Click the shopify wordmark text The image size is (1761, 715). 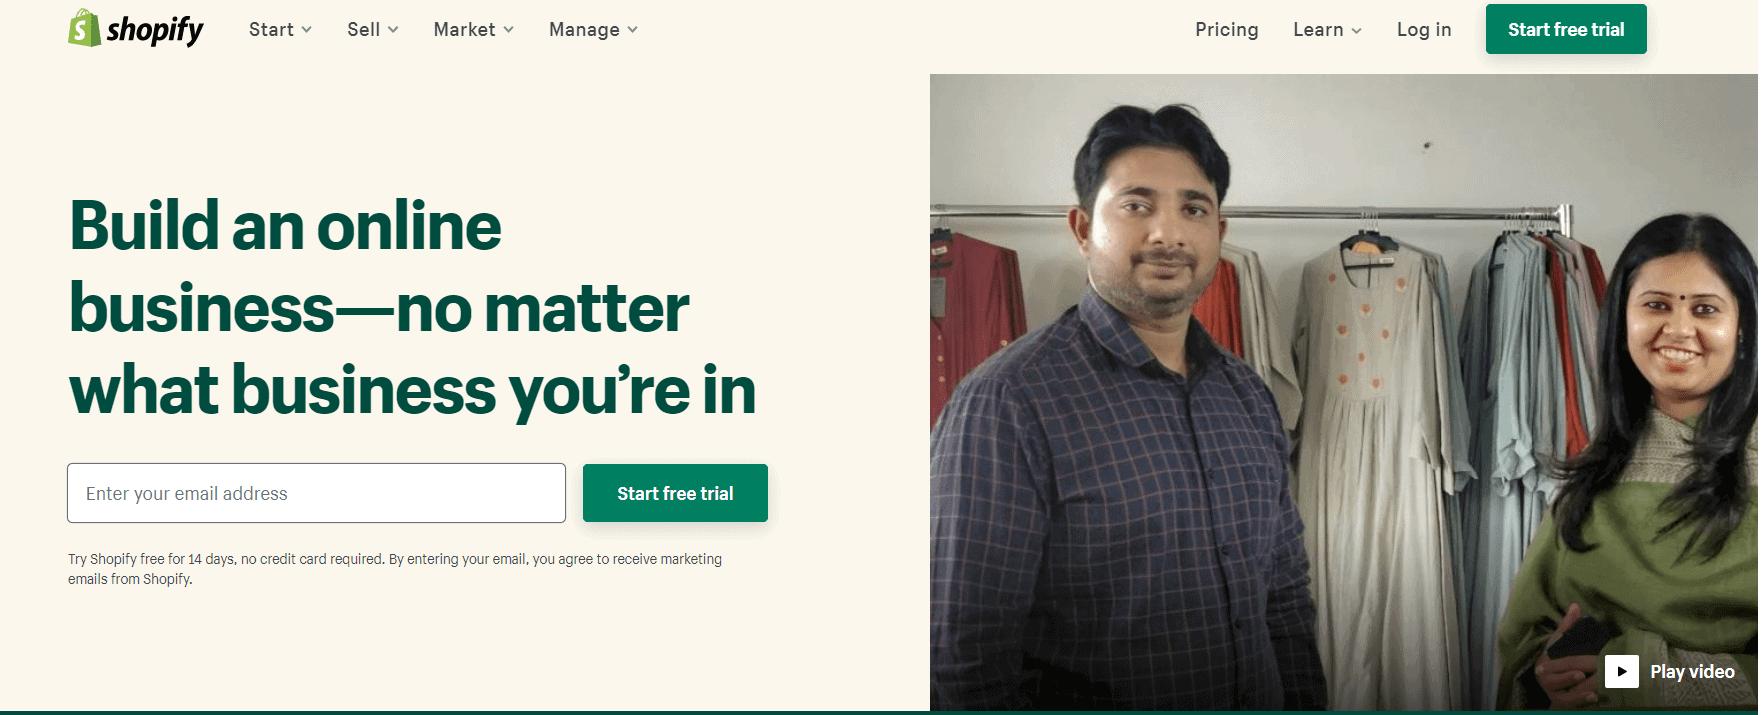(x=155, y=31)
